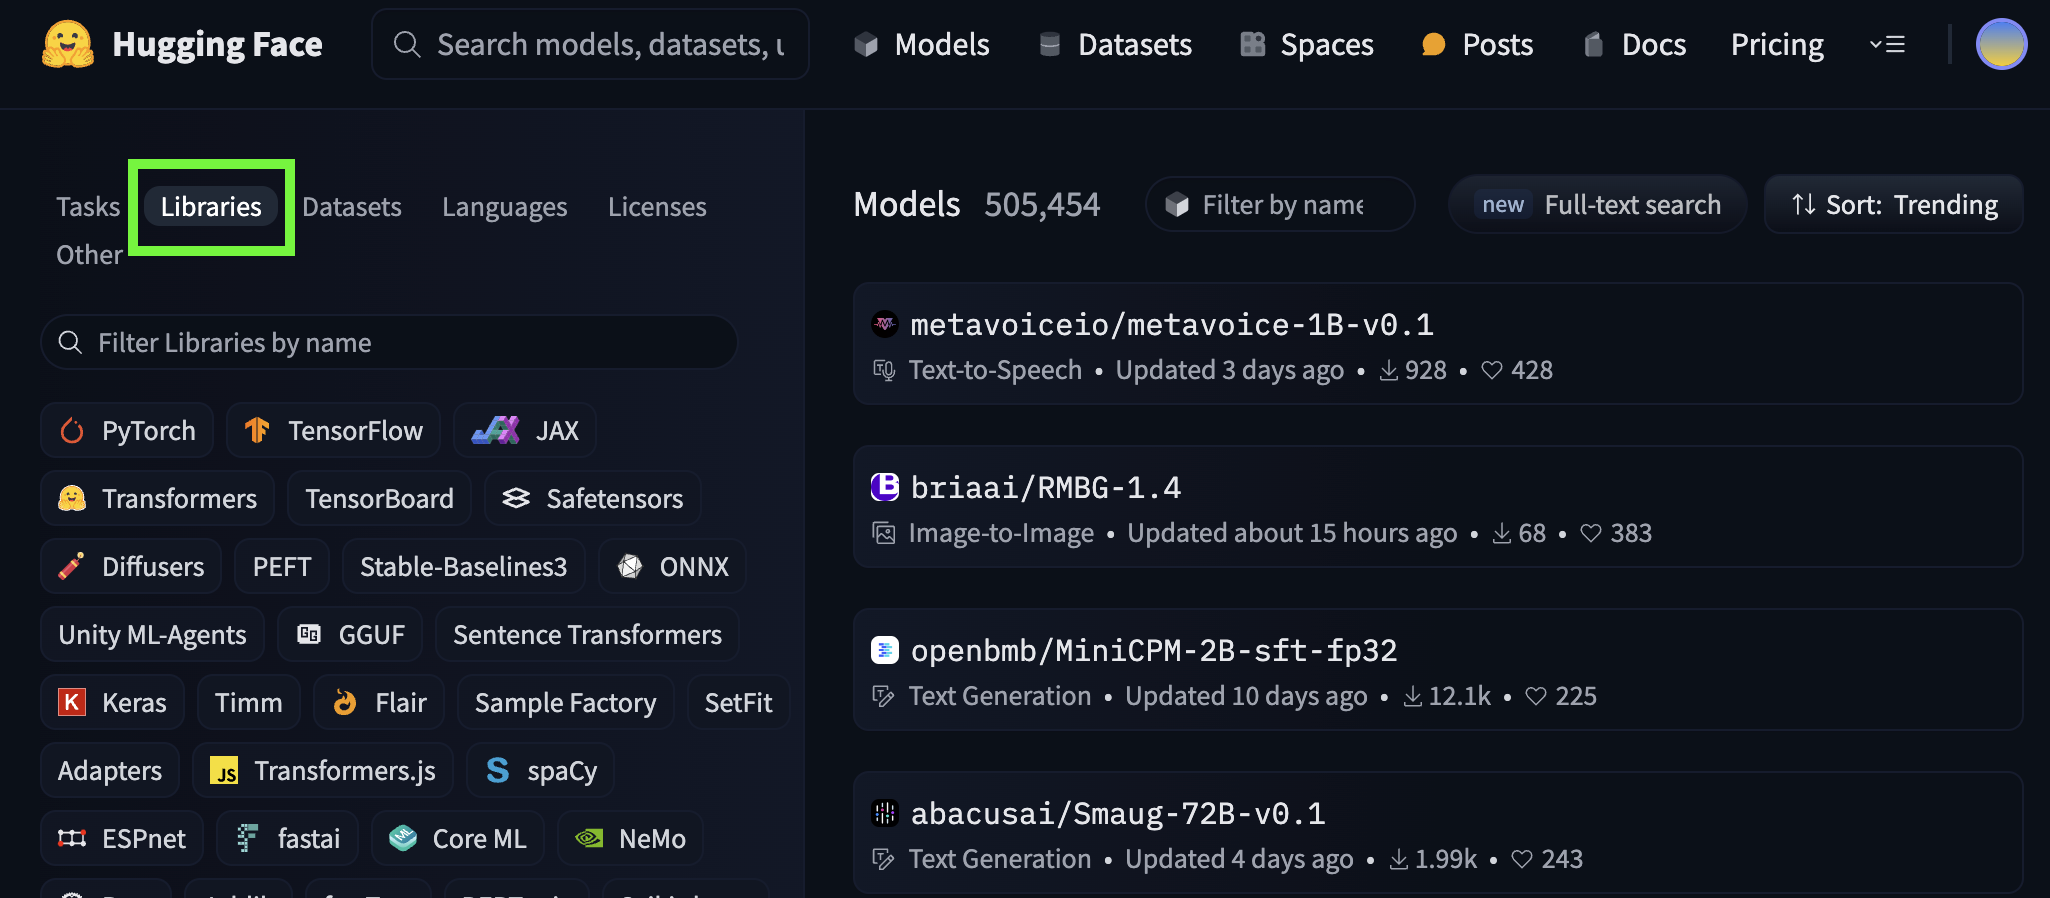2050x898 pixels.
Task: Switch to the Languages filter tab
Action: [x=505, y=207]
